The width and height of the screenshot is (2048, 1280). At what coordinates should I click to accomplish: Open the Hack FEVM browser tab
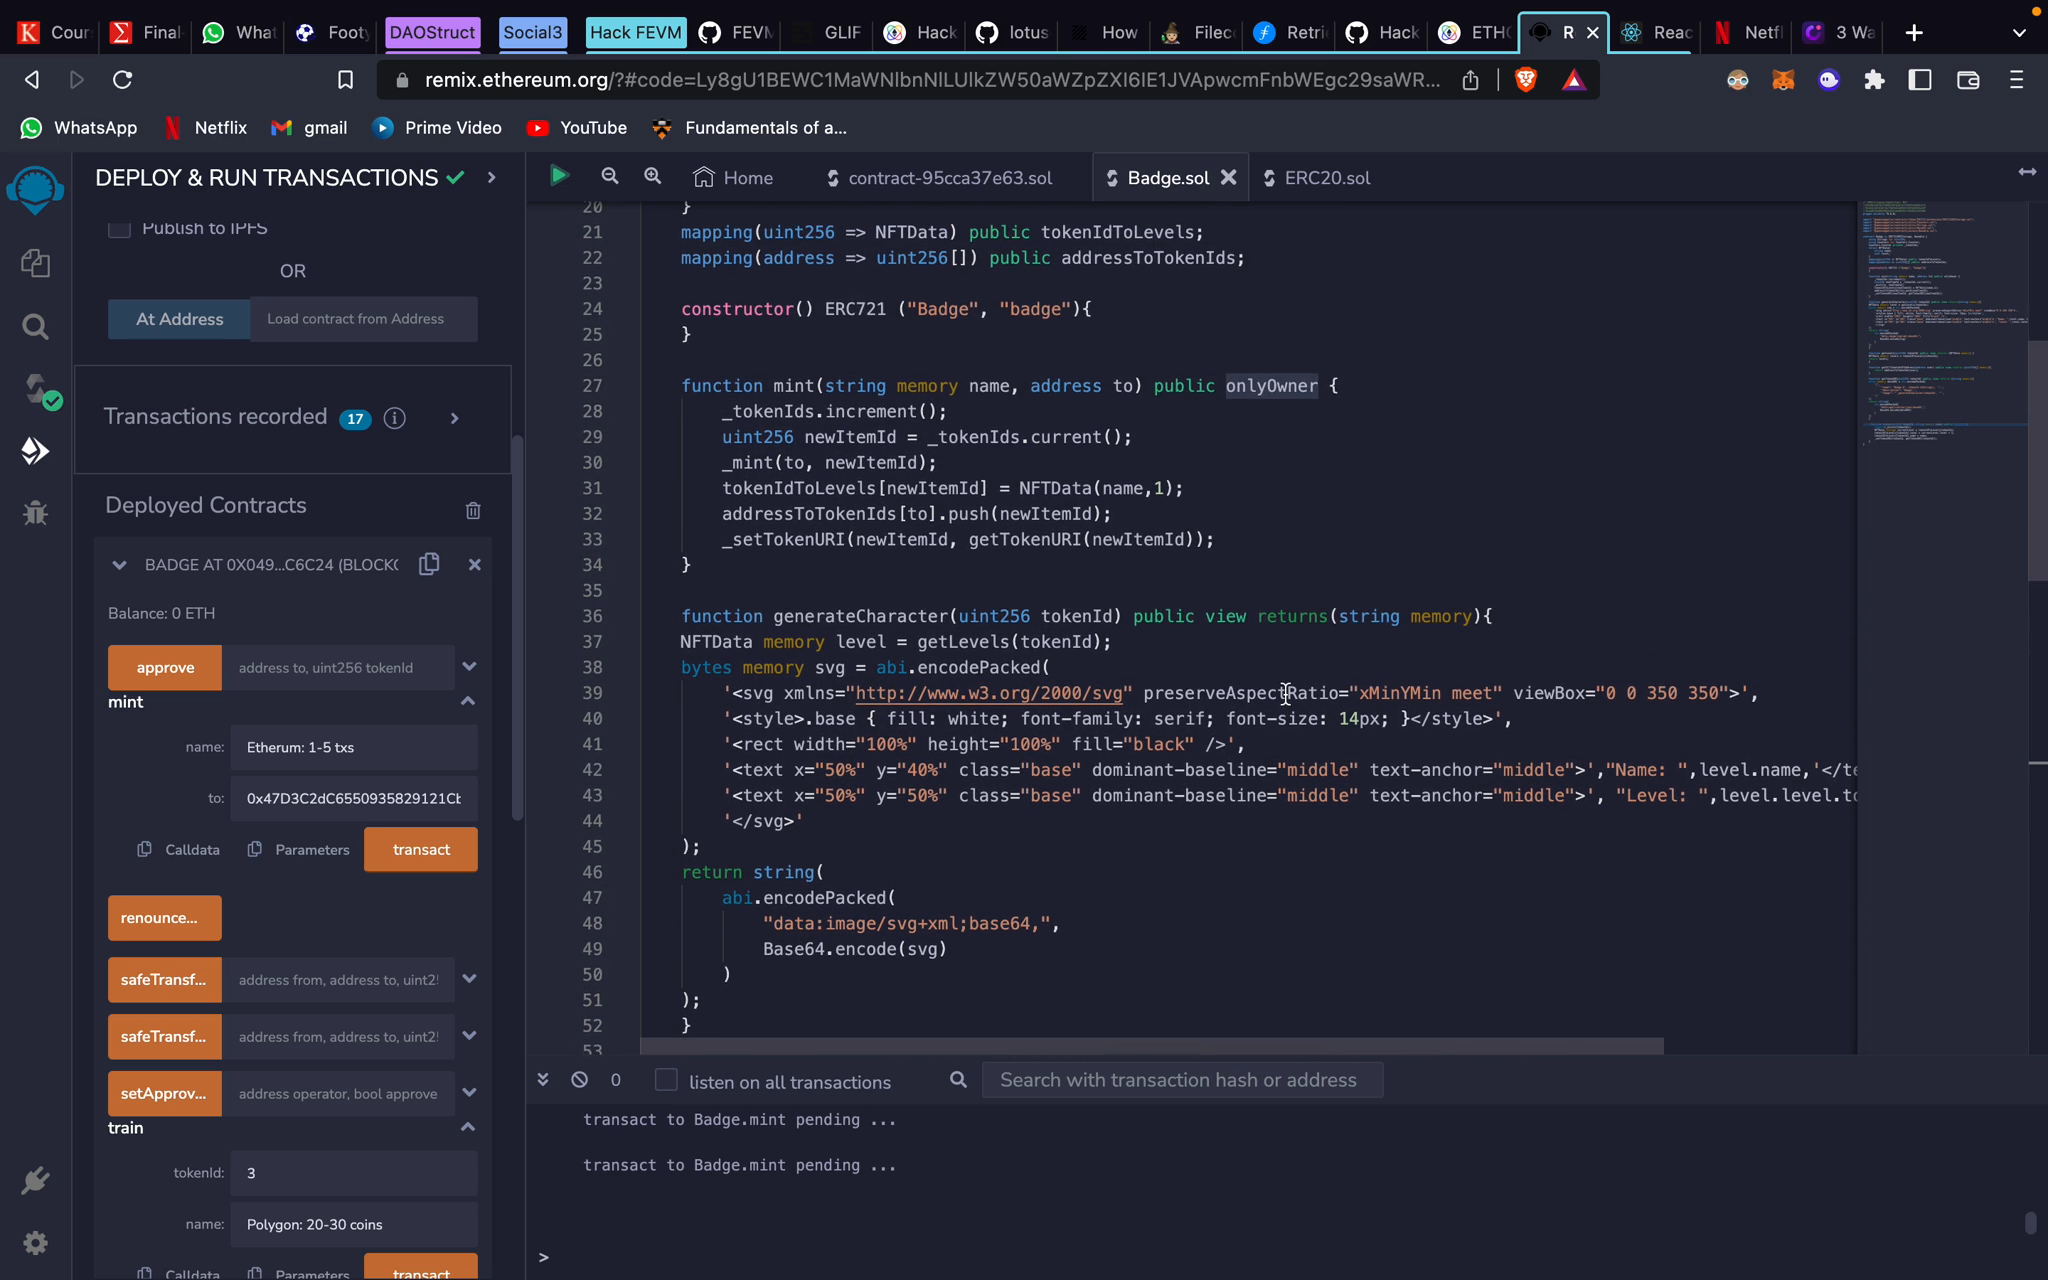(635, 33)
